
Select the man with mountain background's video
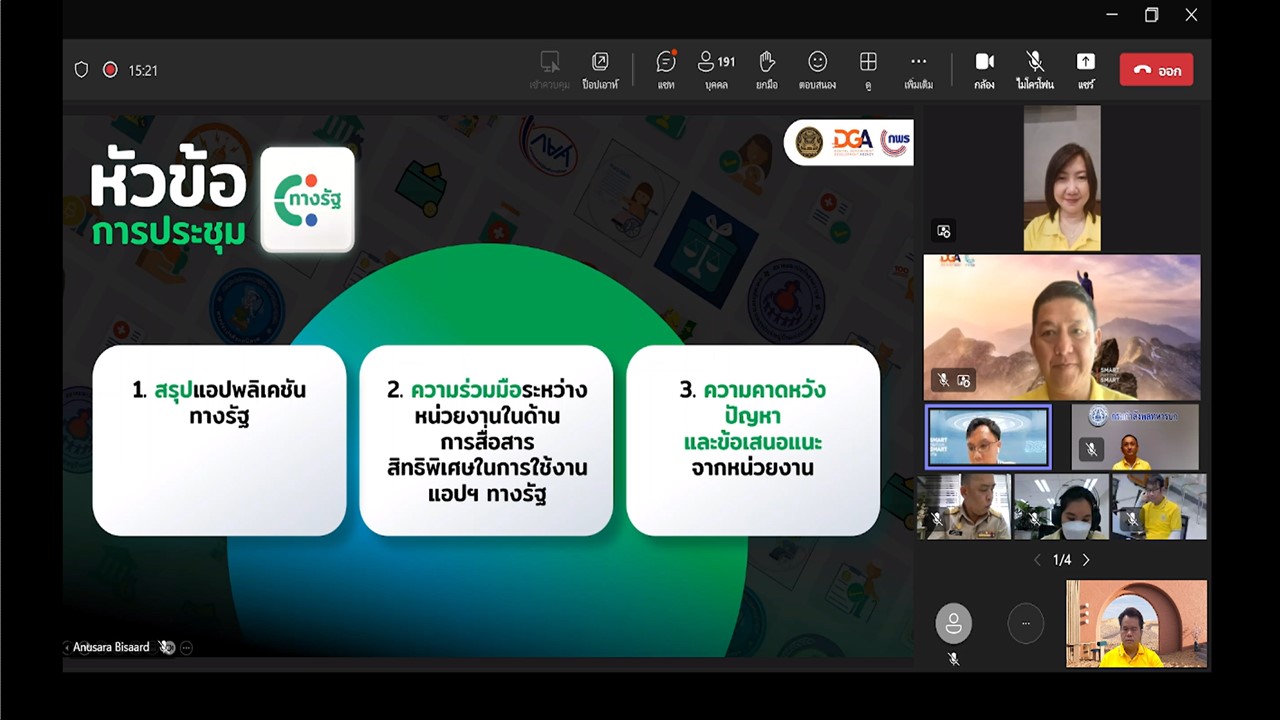1062,327
